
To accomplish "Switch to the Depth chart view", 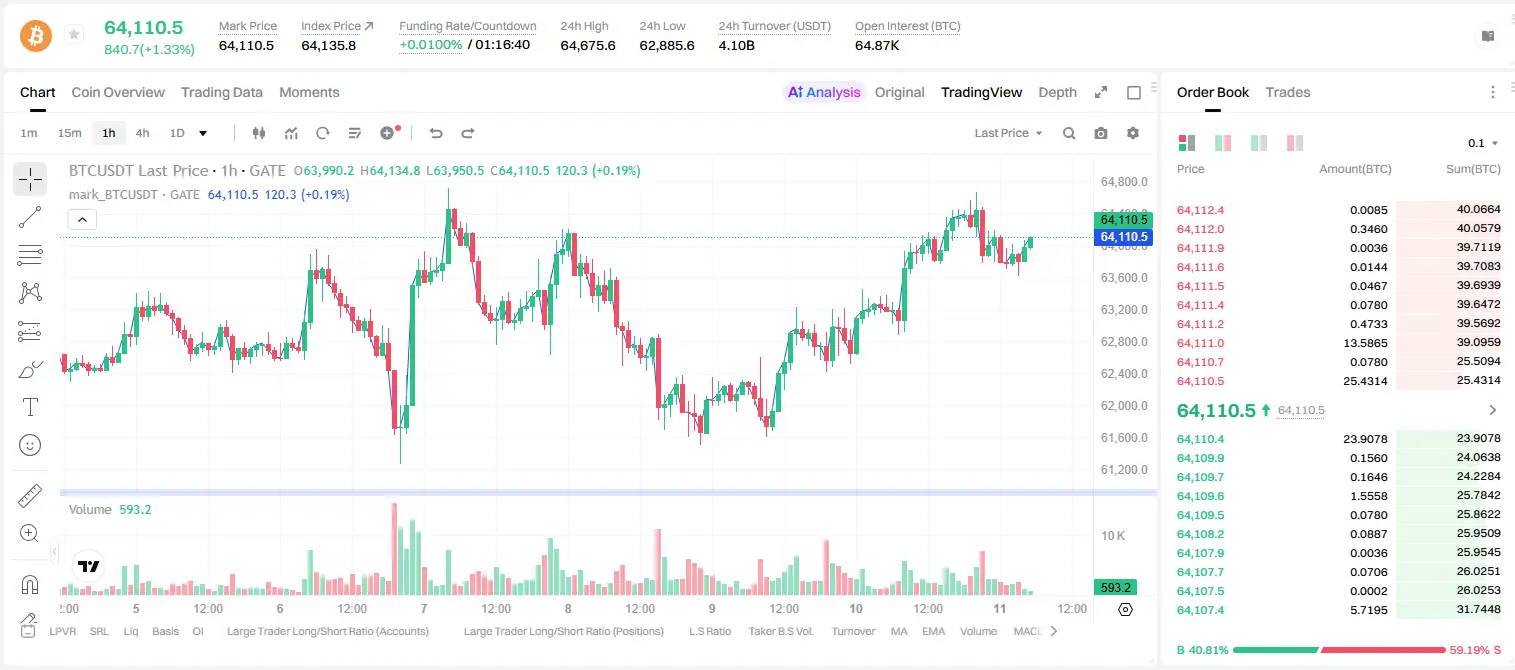I will [1057, 92].
